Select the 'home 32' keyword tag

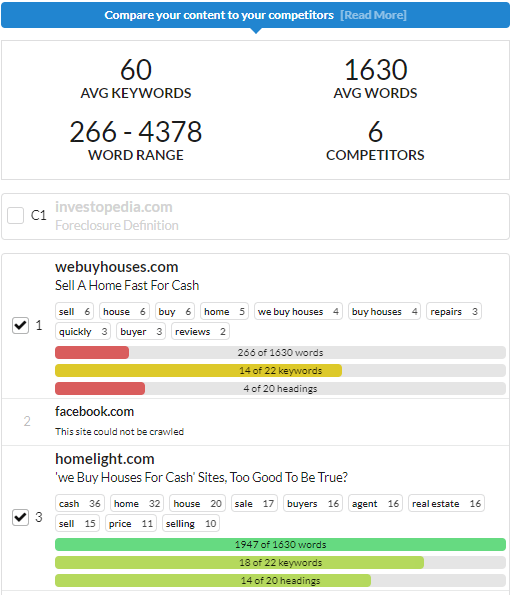point(137,504)
